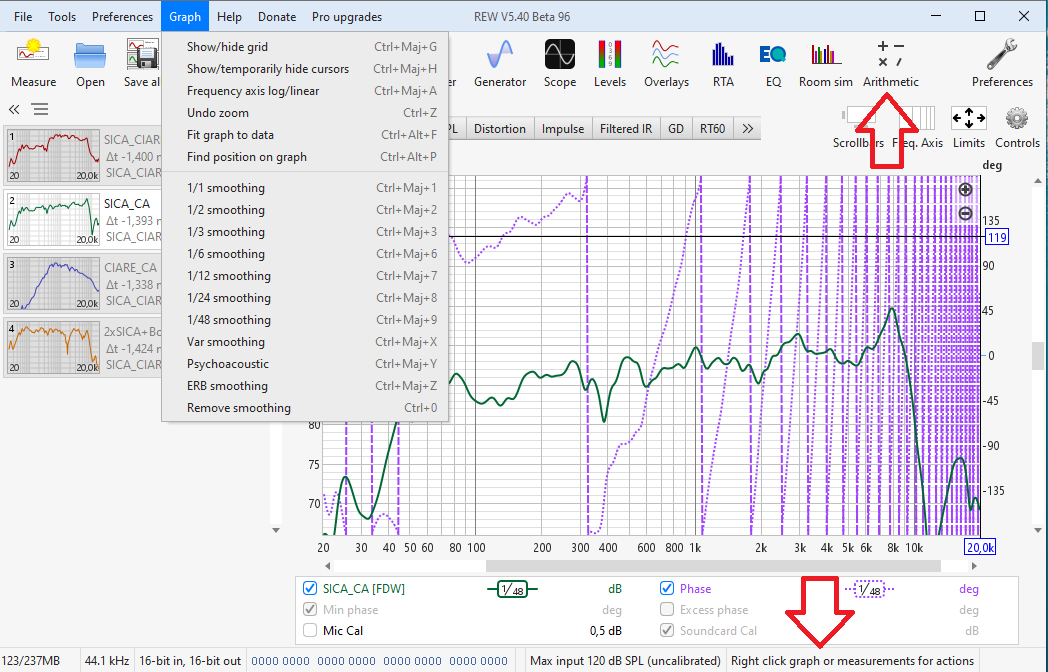Expand more graph tabs with the chevron
The height and width of the screenshot is (672, 1048).
(x=747, y=129)
